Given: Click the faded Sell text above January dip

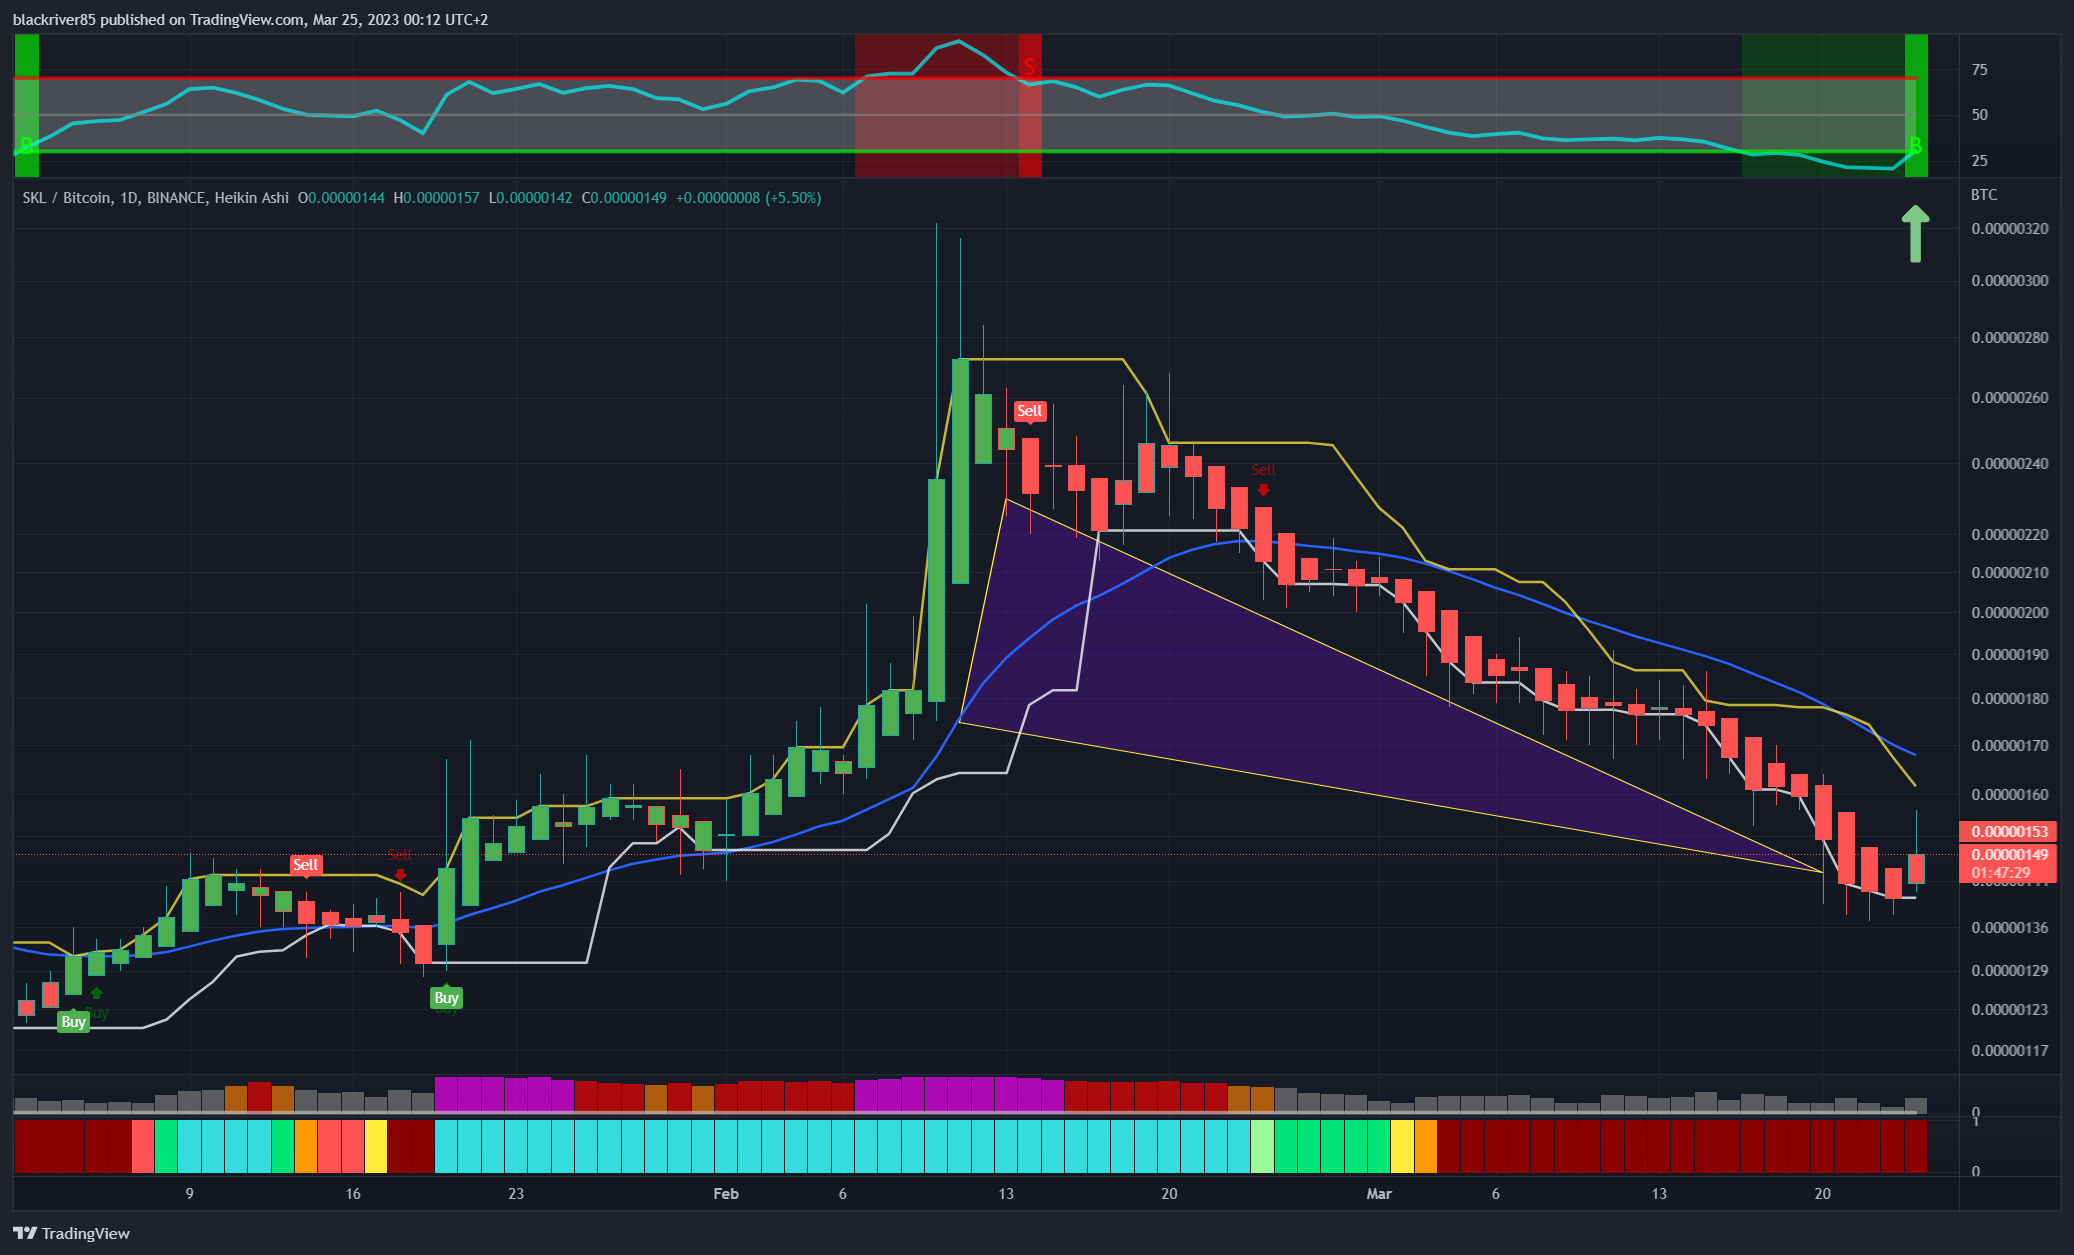Looking at the screenshot, I should click(x=399, y=854).
